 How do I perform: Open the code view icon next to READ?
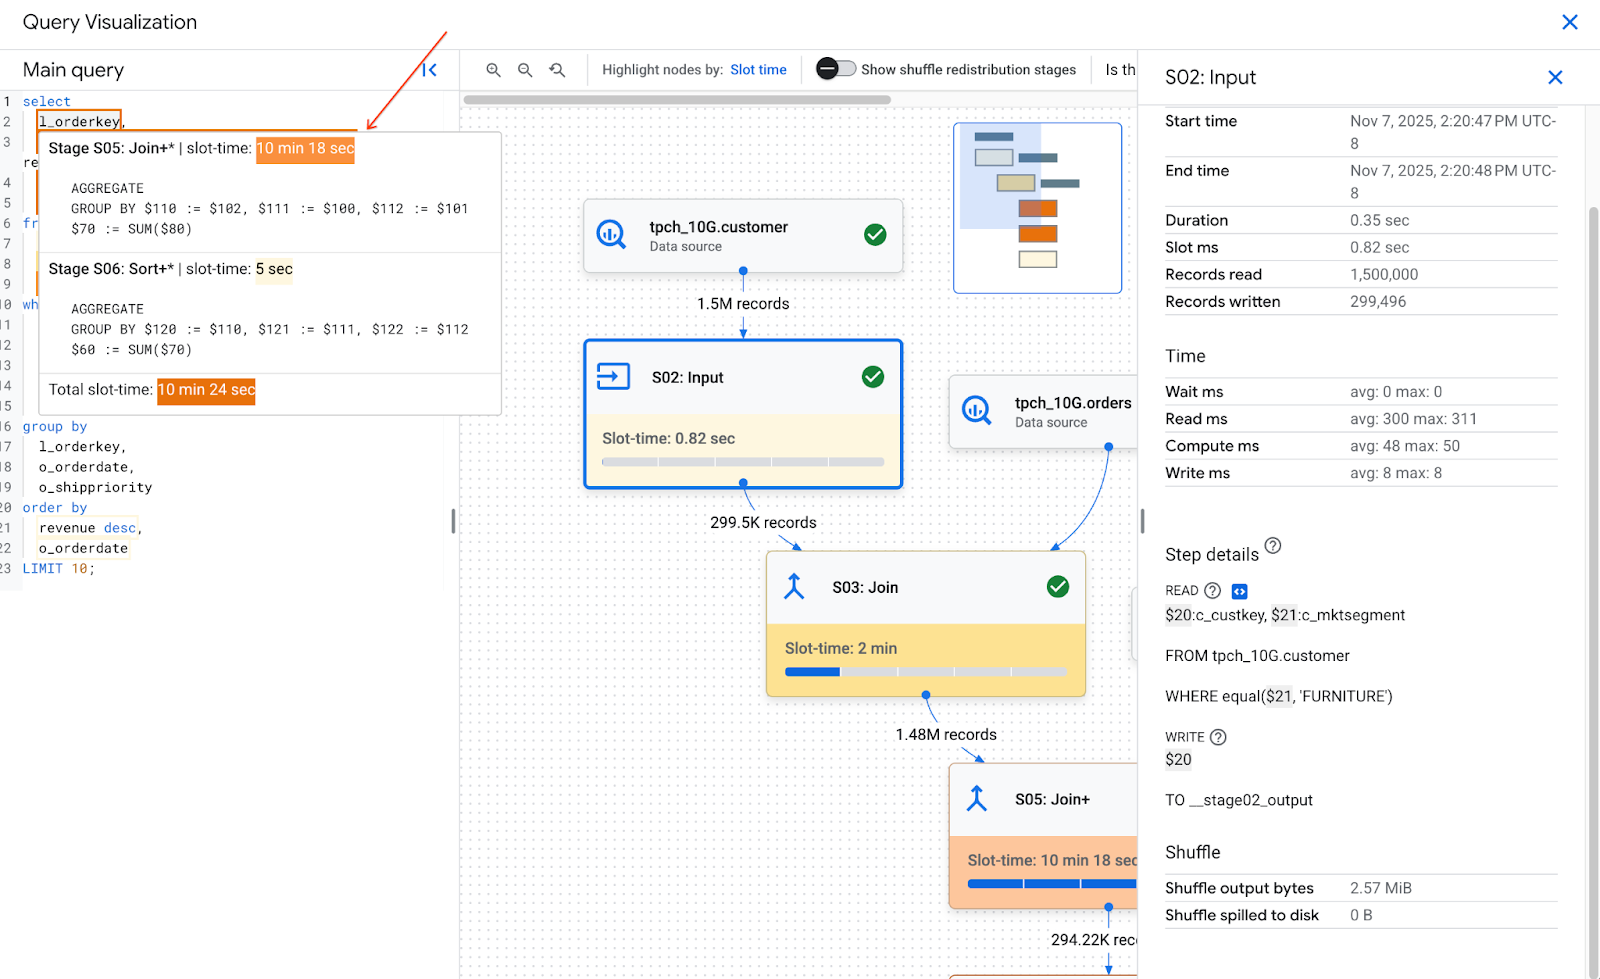(1239, 591)
